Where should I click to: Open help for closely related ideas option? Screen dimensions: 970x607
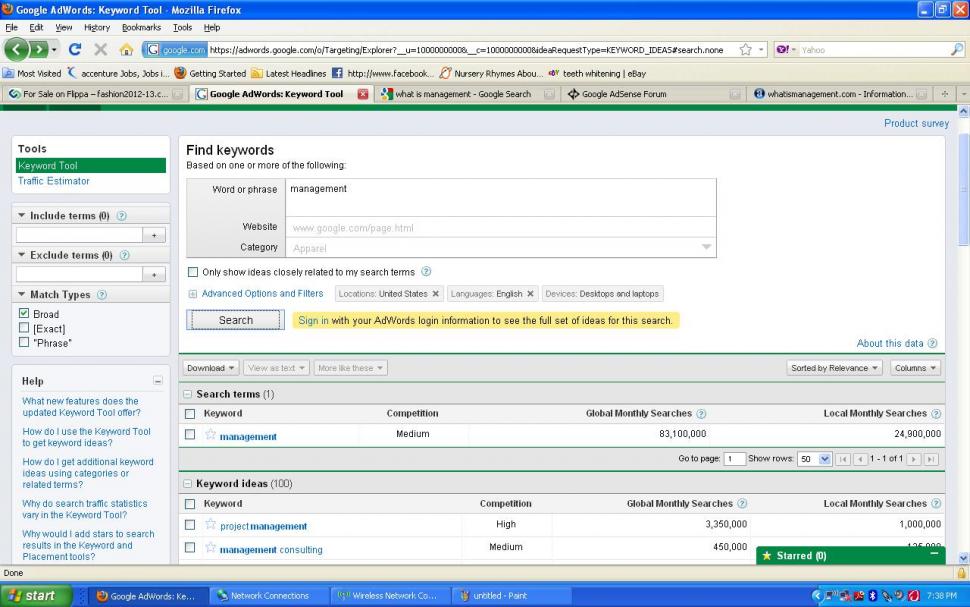(426, 272)
